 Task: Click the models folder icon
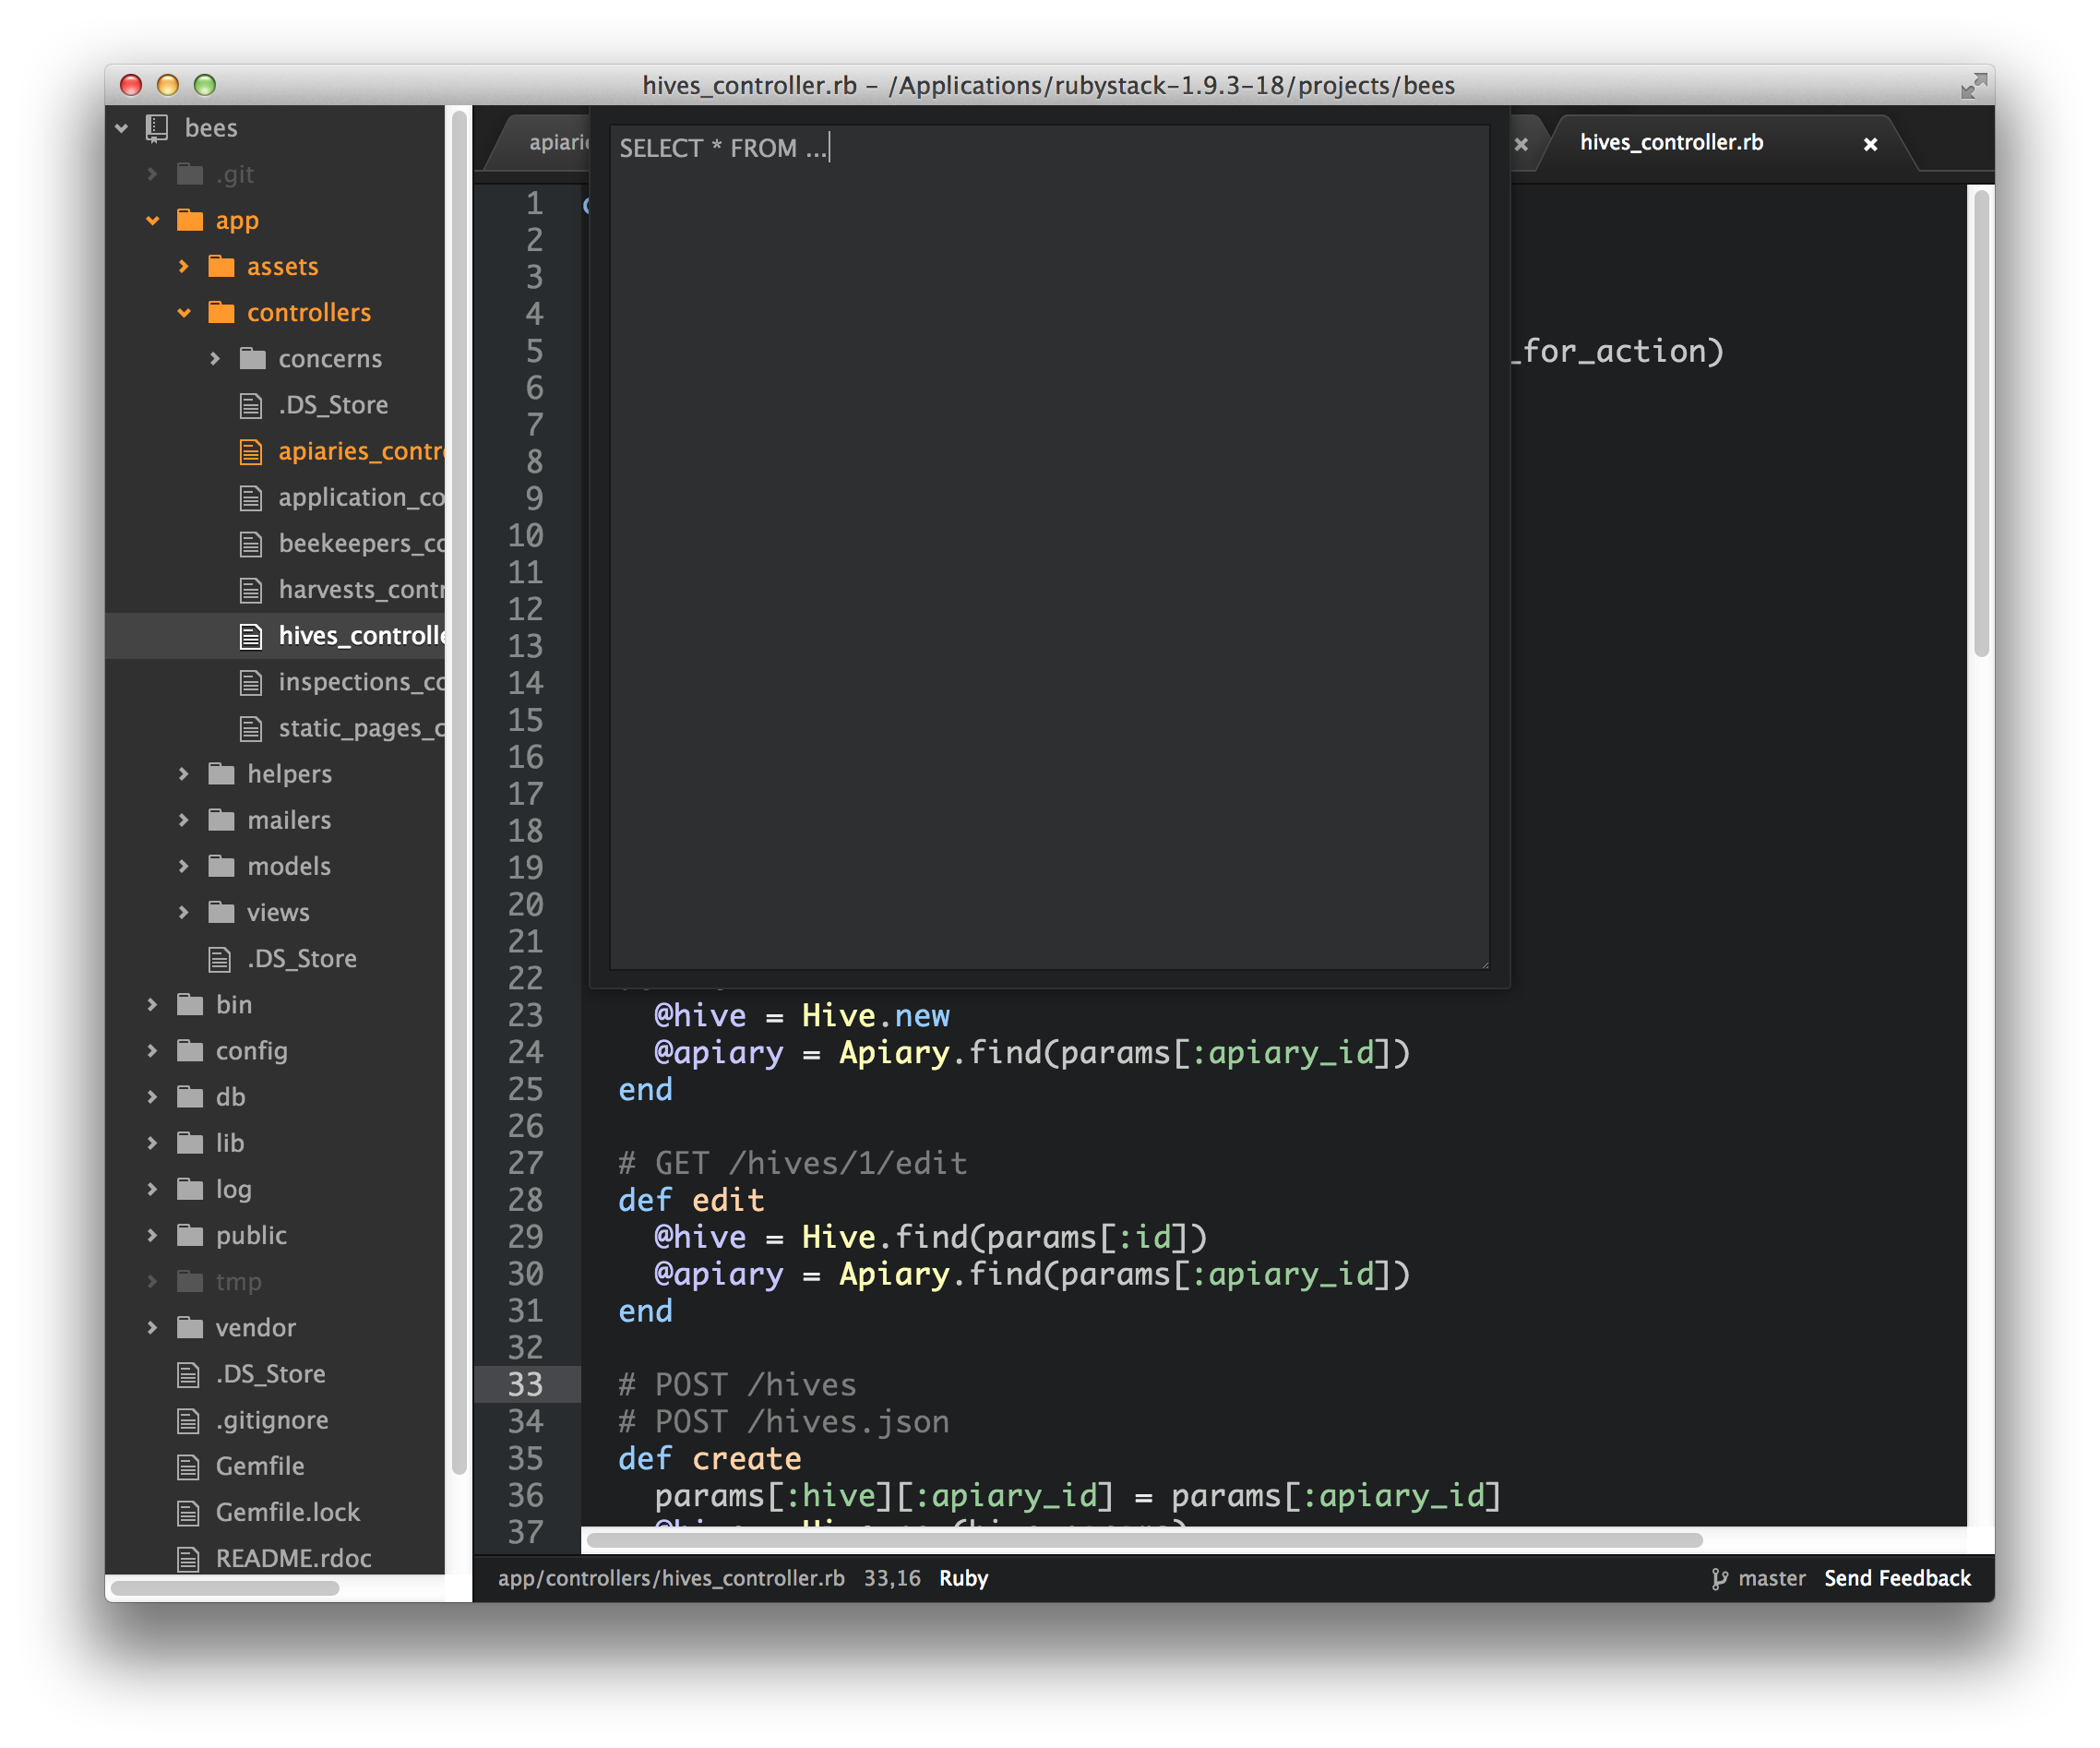pyautogui.click(x=221, y=866)
